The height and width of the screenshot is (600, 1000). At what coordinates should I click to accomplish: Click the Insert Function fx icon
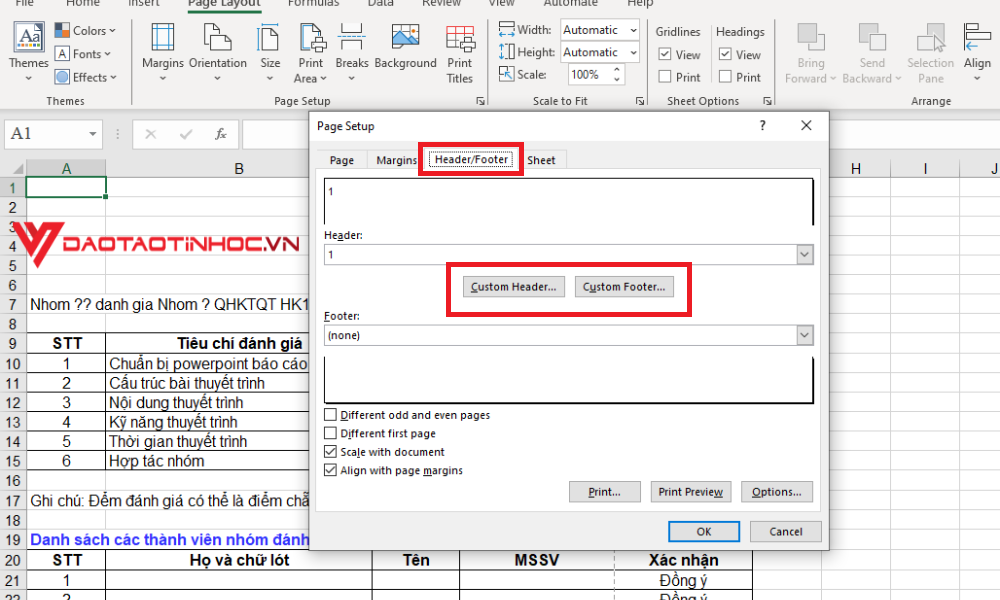(221, 134)
